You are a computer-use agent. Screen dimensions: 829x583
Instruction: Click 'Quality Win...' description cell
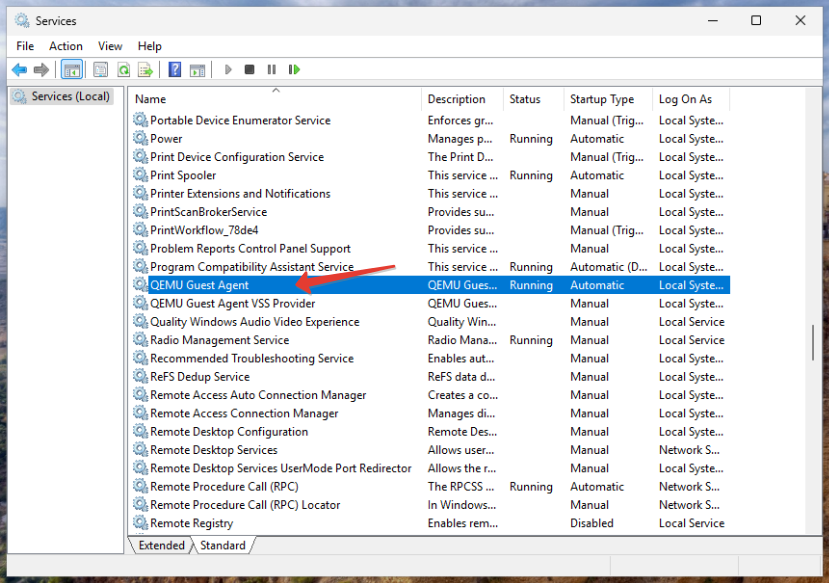coord(462,322)
